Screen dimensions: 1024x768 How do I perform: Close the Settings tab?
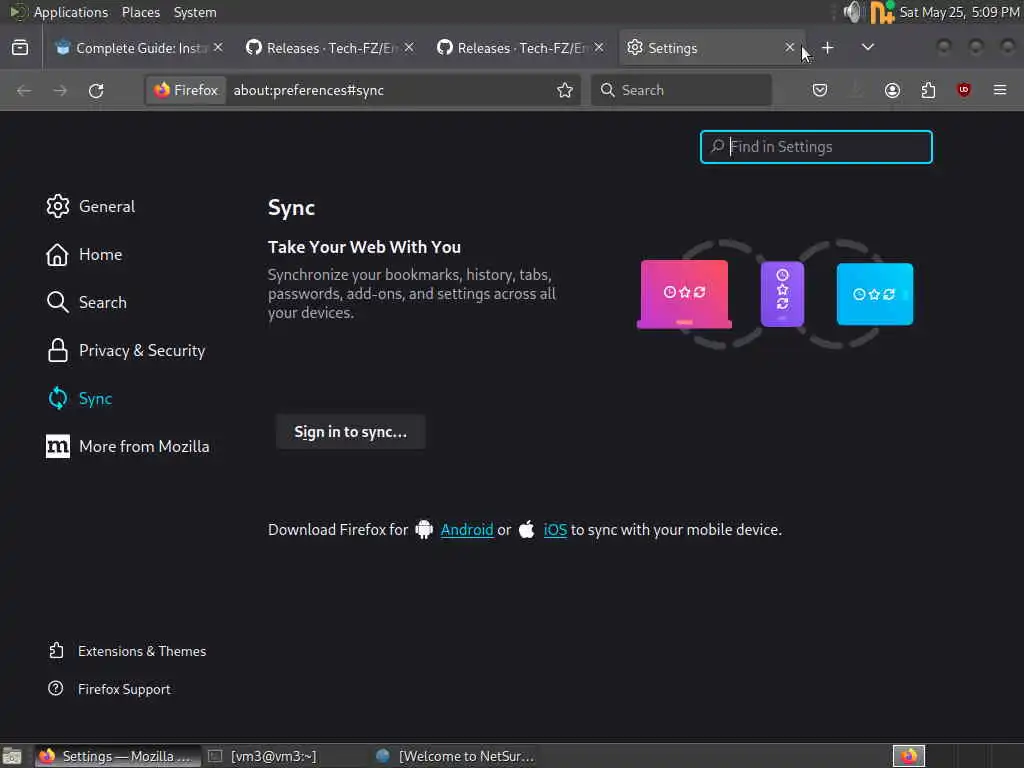pyautogui.click(x=790, y=48)
